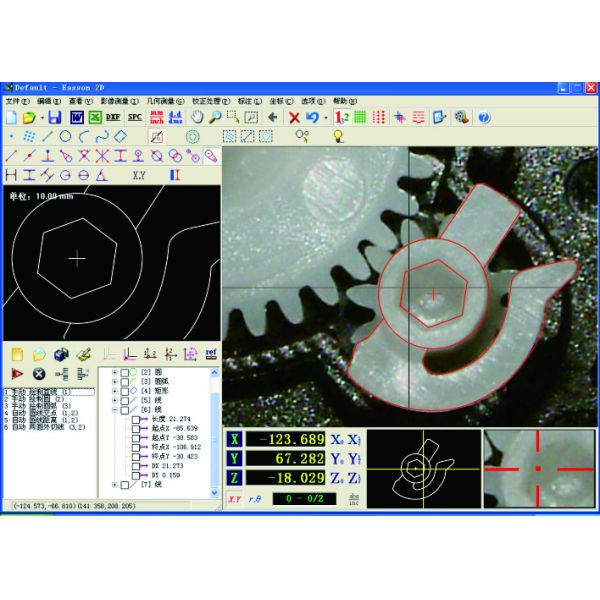Click the blue help question mark icon
This screenshot has height=600, width=600.
pyautogui.click(x=484, y=118)
